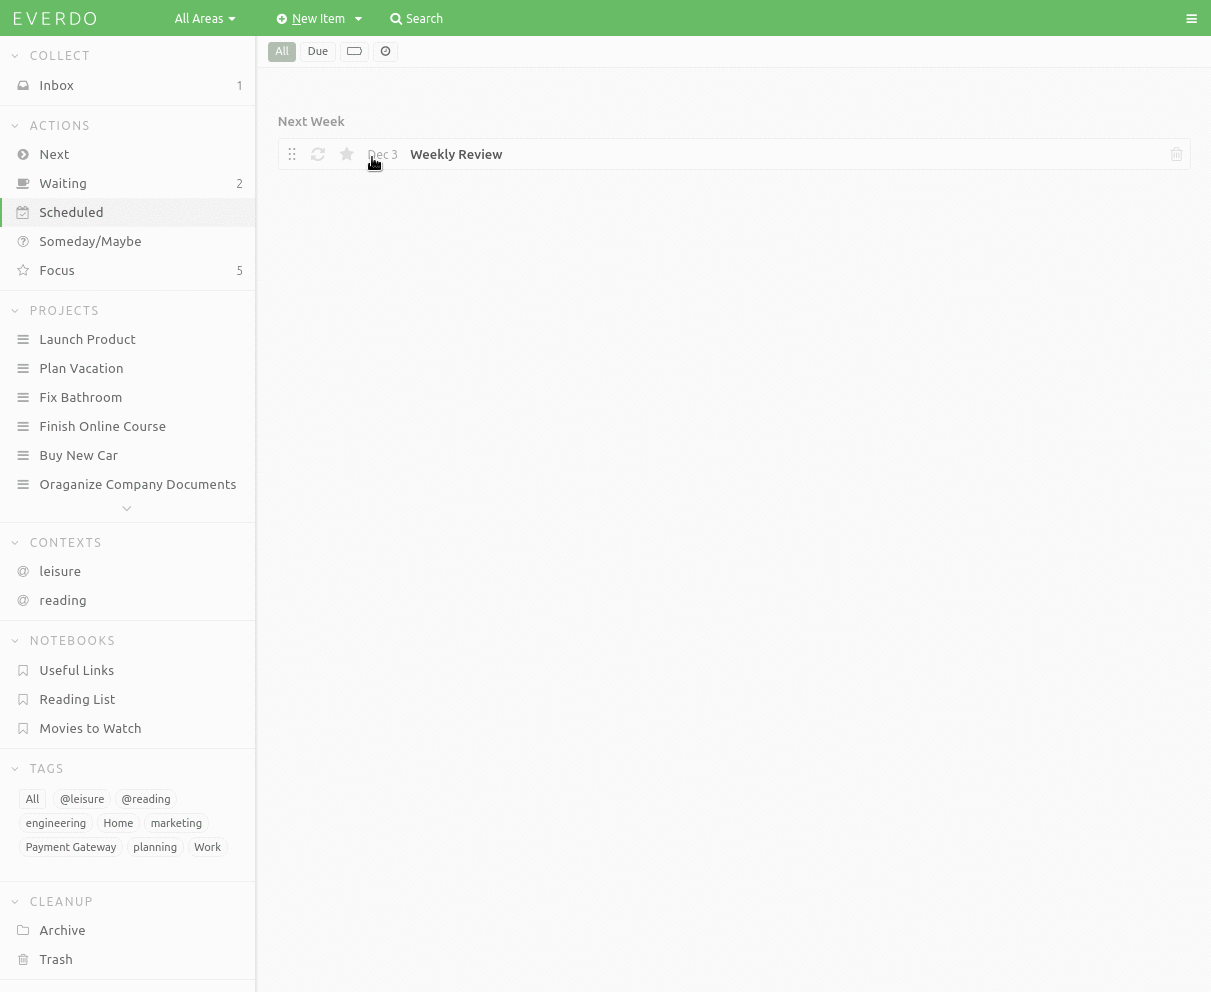The width and height of the screenshot is (1211, 992).
Task: Select the Inbox icon in the sidebar
Action: pyautogui.click(x=22, y=85)
